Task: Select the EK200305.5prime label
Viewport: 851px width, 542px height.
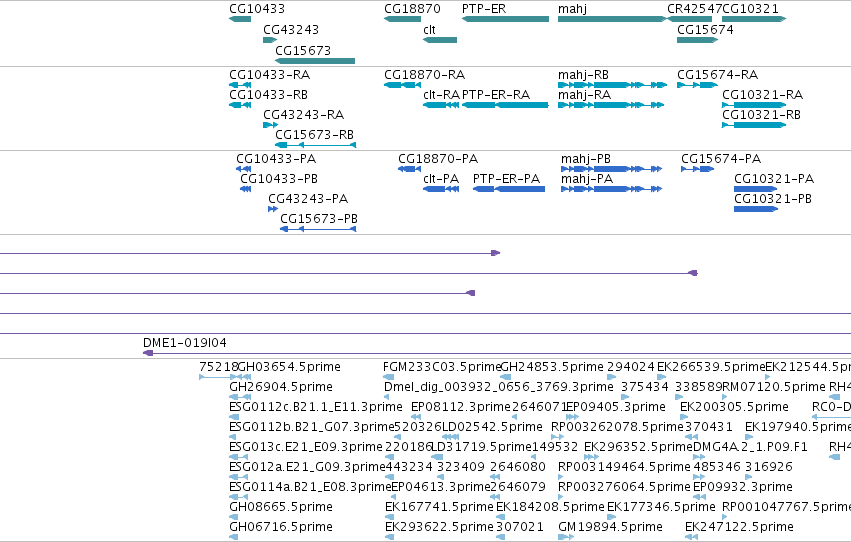Action: coord(734,407)
